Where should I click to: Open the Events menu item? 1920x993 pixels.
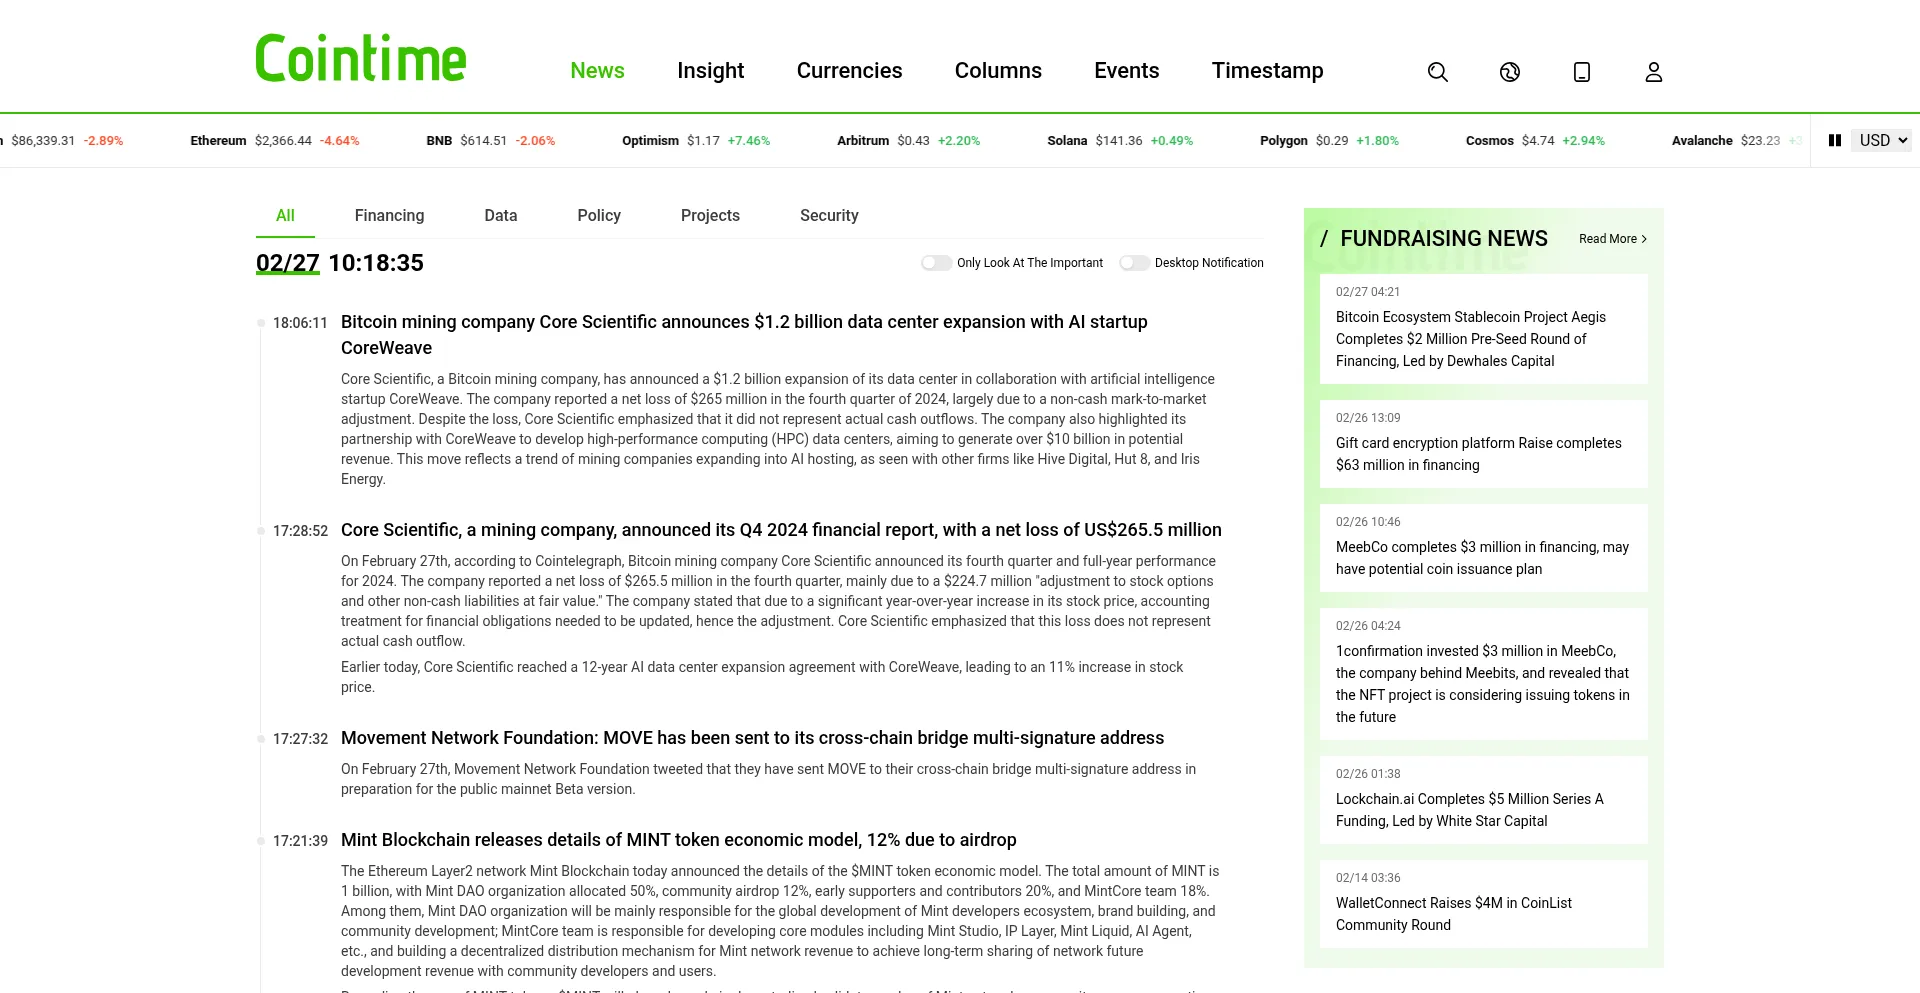[1127, 71]
